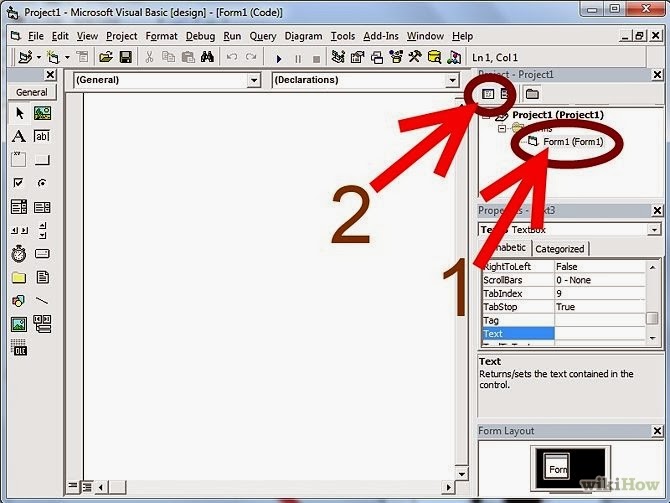Click the Save Project toolbar icon

(x=126, y=57)
